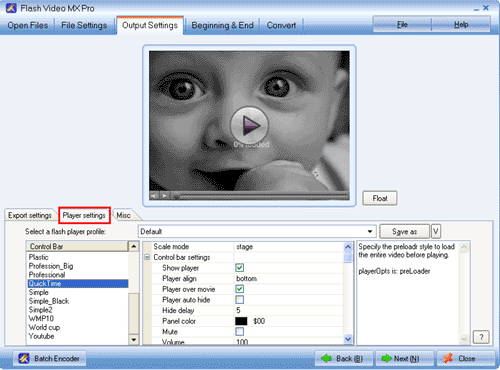Click the orange X Close icon
Screen dimensions: 500x370
coord(448,358)
